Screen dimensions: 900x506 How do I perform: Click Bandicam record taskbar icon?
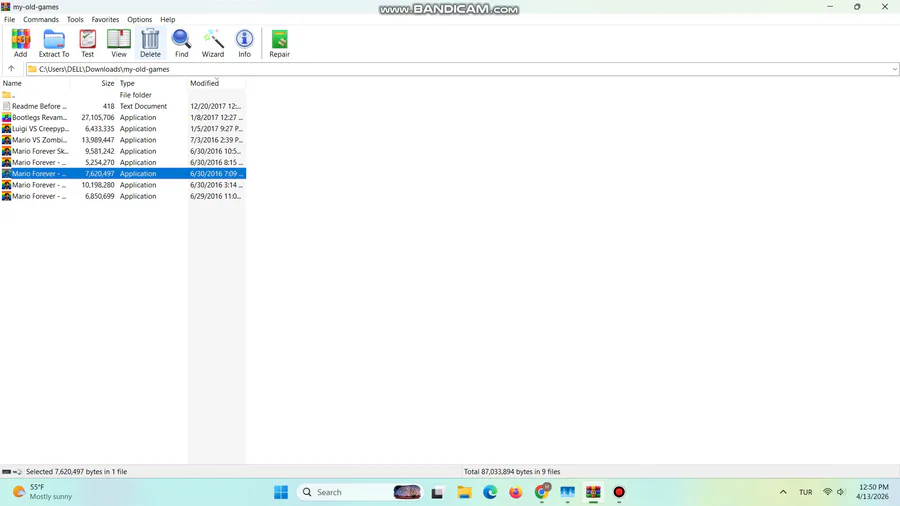click(619, 492)
